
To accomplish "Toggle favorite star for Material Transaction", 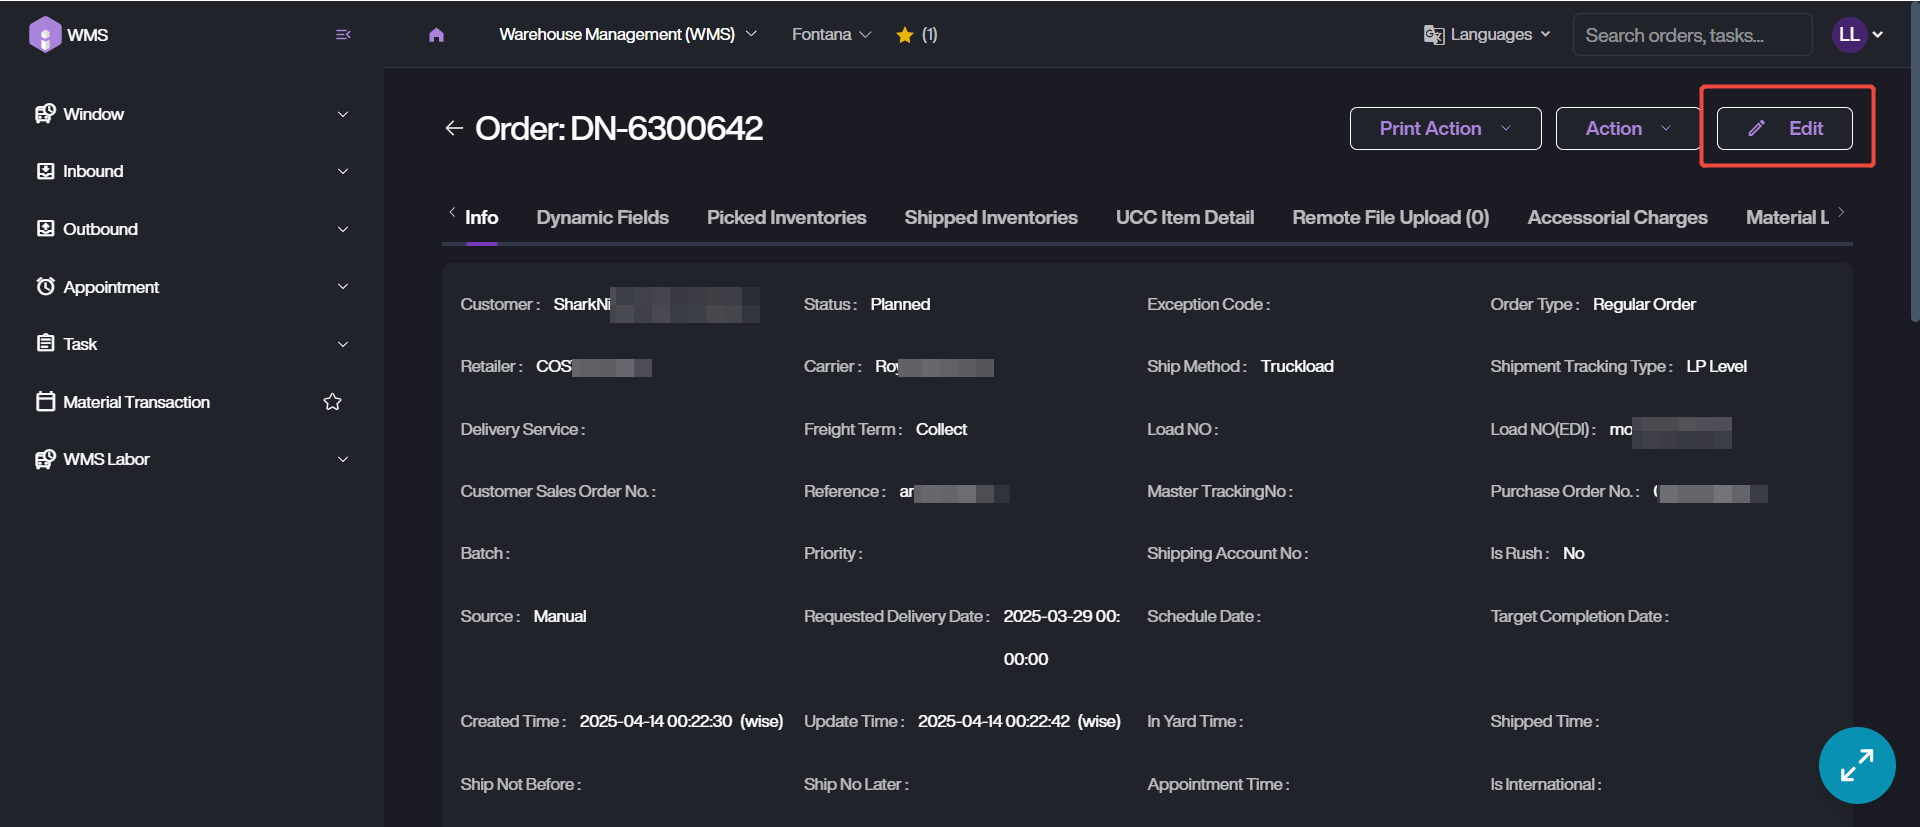I will click(x=332, y=402).
